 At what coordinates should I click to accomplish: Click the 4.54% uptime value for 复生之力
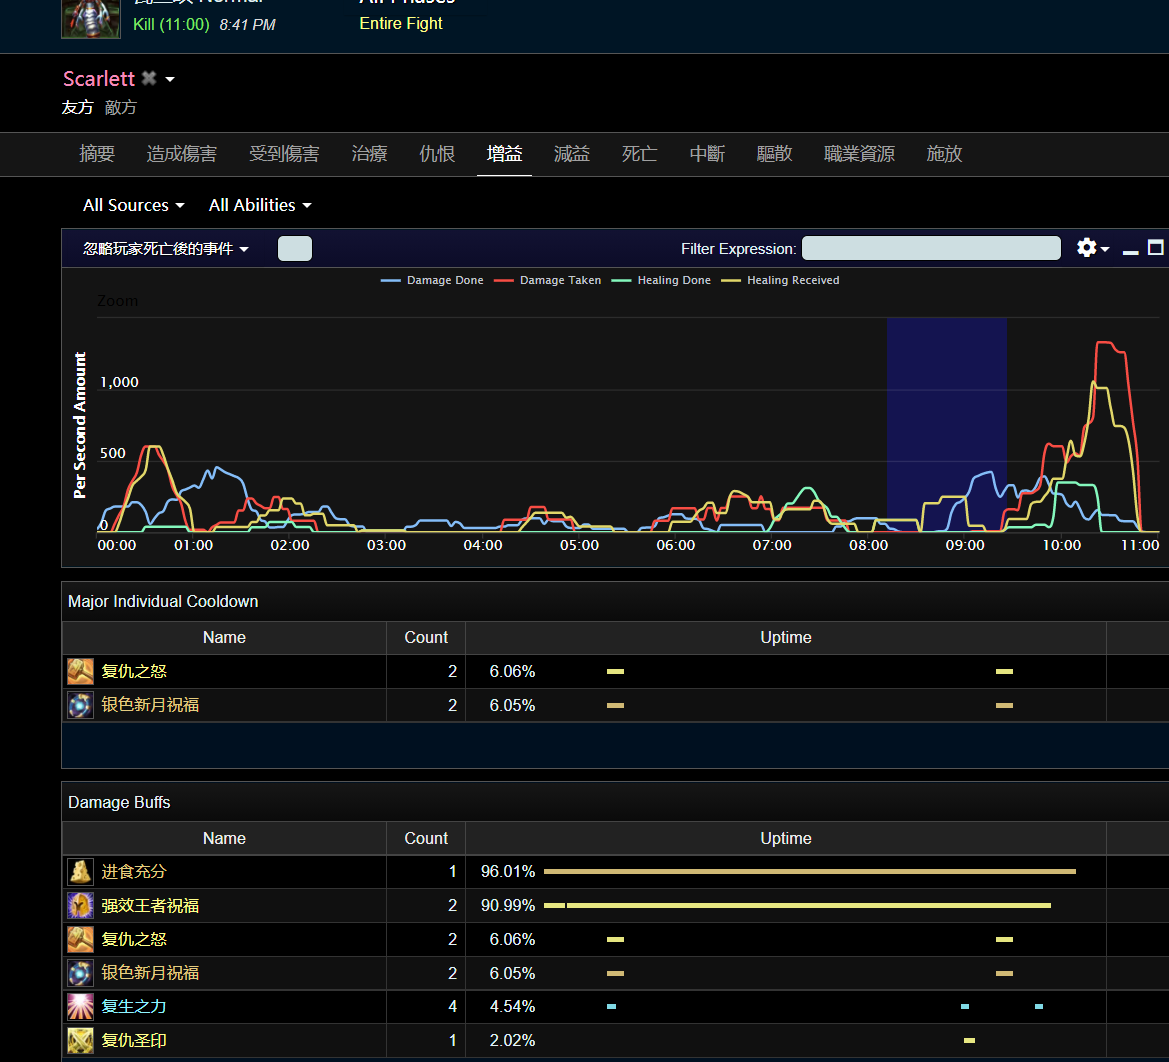pos(512,1006)
